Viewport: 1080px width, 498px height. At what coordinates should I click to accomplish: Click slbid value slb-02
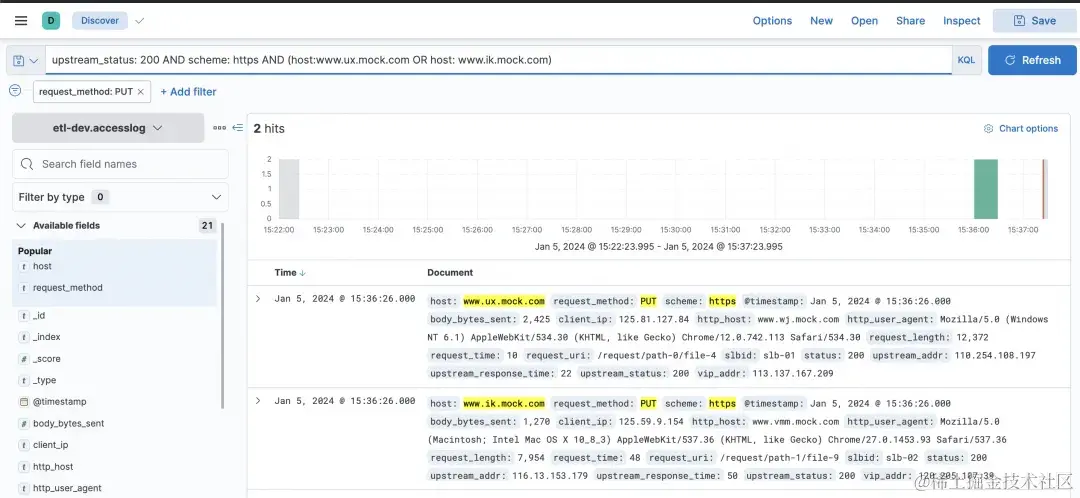[900, 458]
